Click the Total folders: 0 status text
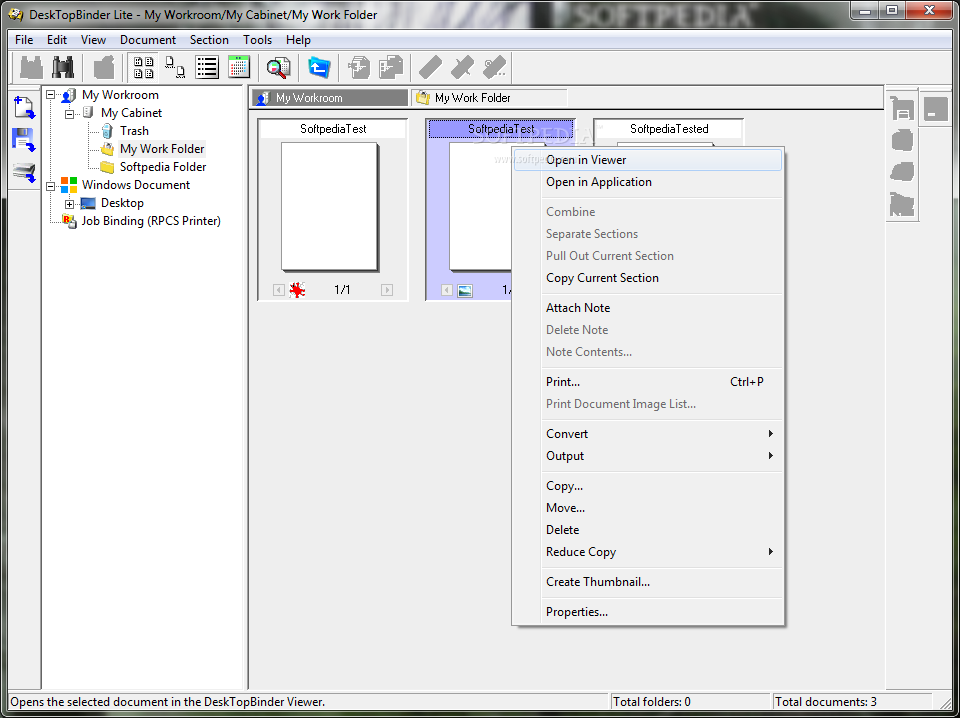The width and height of the screenshot is (960, 718). coord(652,702)
